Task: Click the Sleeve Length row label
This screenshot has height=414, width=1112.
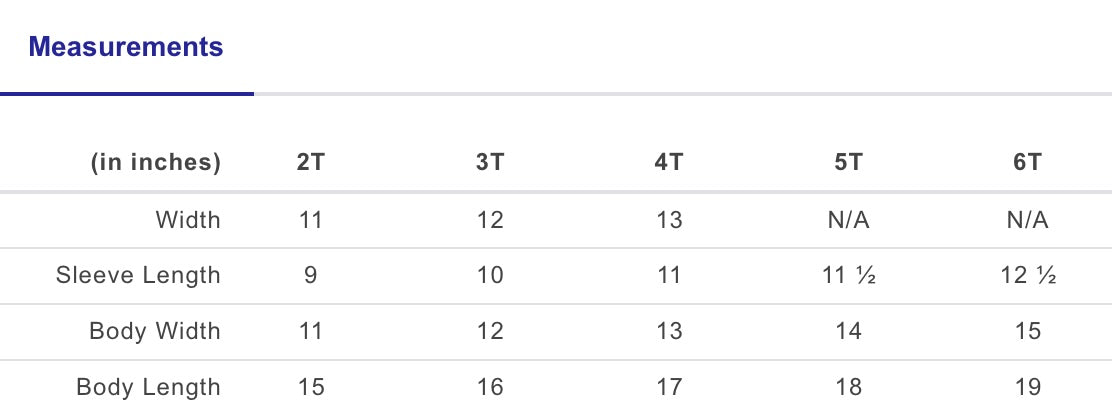Action: (x=138, y=276)
